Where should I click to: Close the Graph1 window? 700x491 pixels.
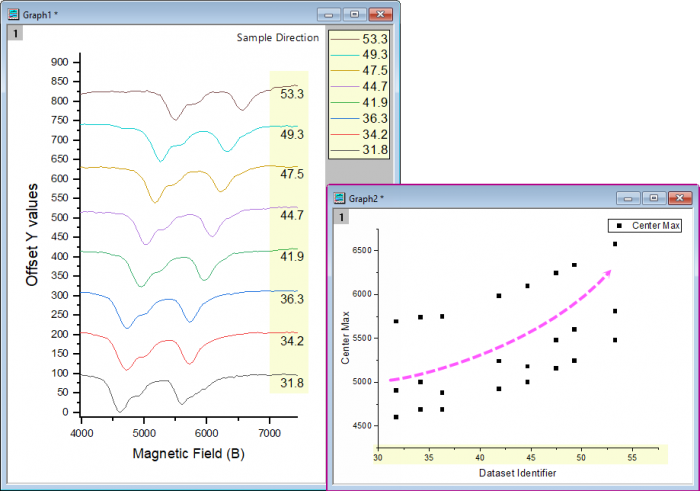[x=380, y=15]
